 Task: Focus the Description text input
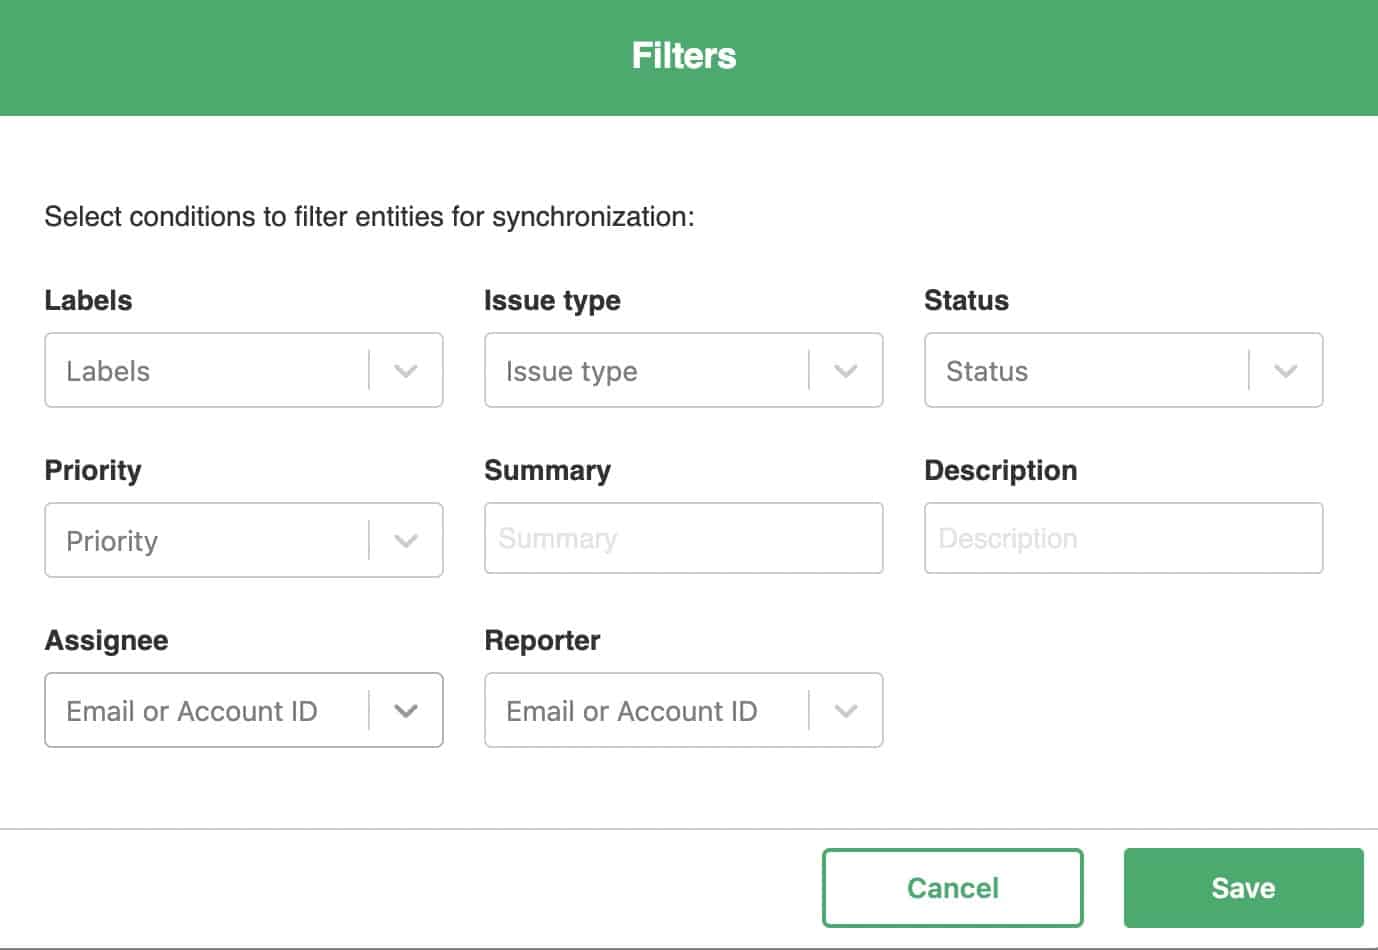pos(1124,538)
